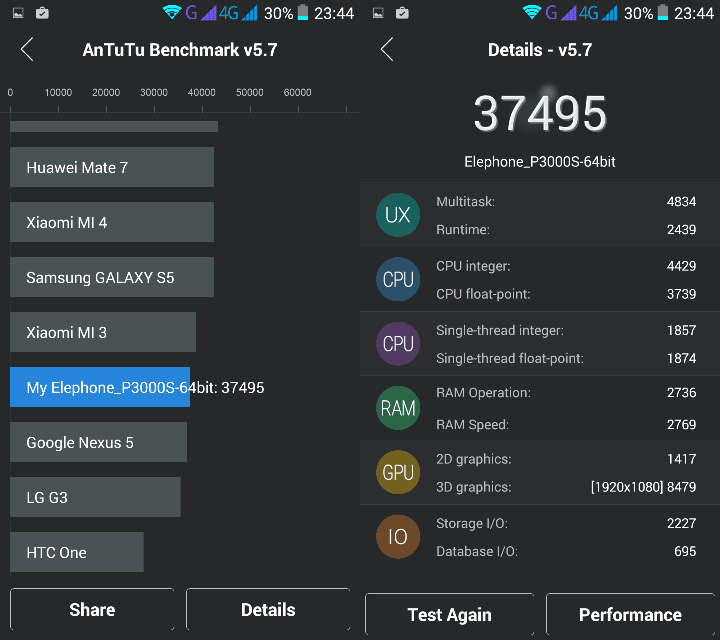Screen dimensions: 720x640
Task: Tap the Share button
Action: [92, 609]
